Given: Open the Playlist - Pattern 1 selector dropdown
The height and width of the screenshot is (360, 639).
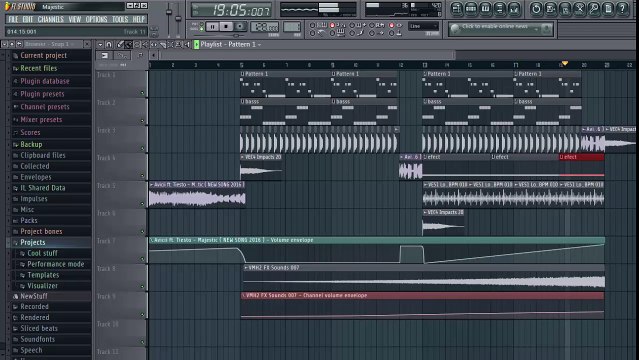Looking at the screenshot, I should [231, 44].
